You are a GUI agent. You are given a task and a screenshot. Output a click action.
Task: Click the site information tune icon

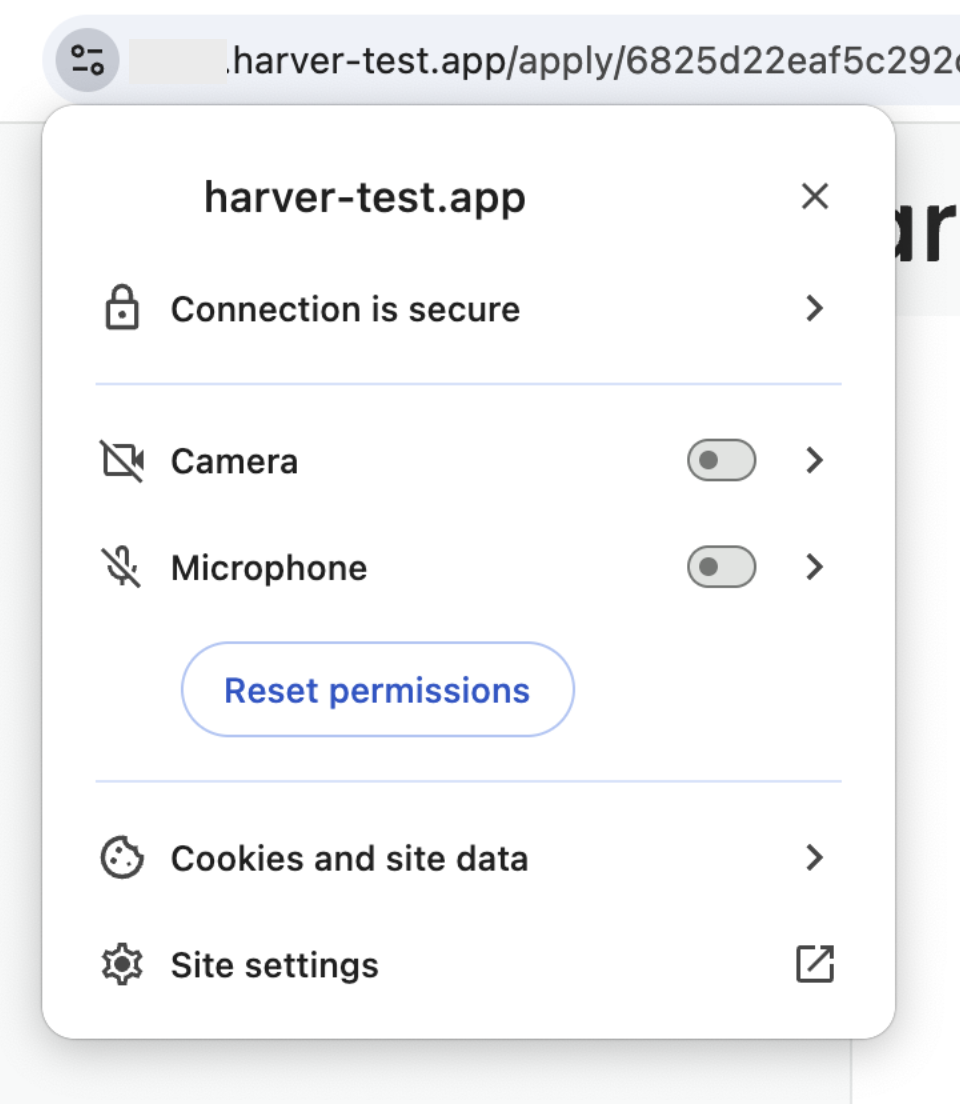point(87,60)
